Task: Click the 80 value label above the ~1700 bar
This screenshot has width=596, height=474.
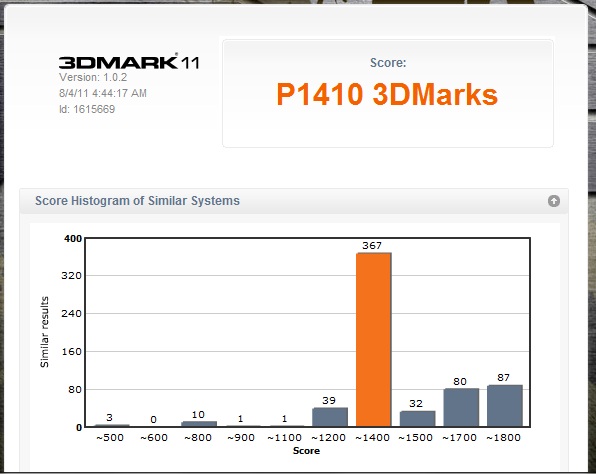Action: tap(460, 381)
